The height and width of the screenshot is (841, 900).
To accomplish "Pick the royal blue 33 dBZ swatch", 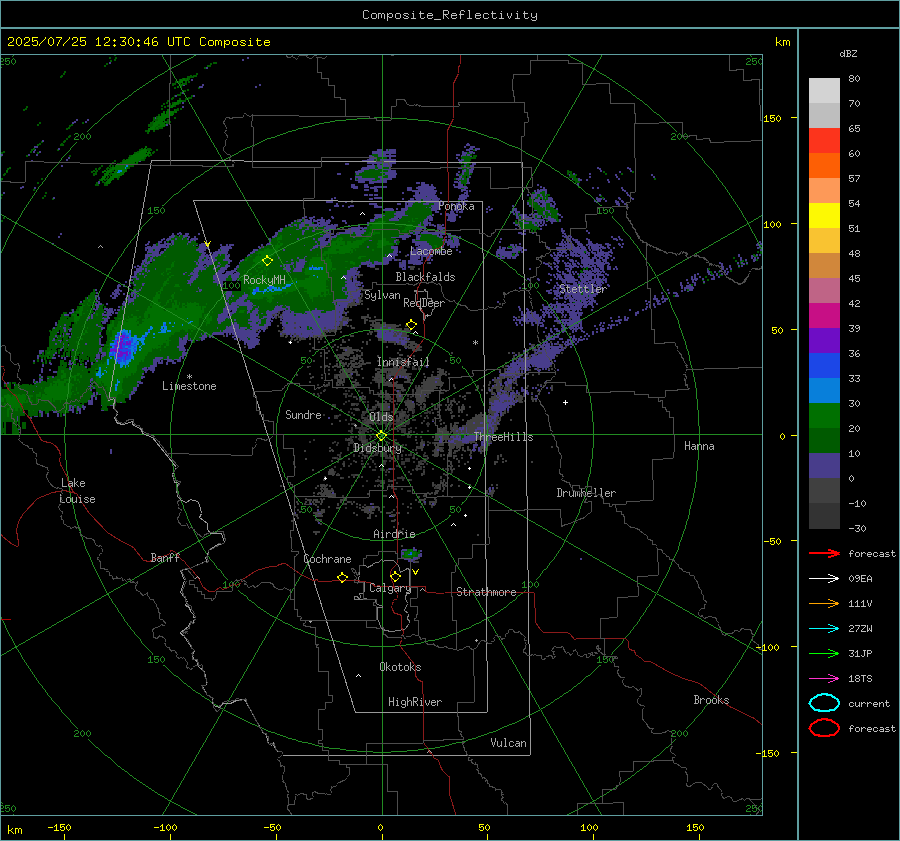I will [x=824, y=366].
